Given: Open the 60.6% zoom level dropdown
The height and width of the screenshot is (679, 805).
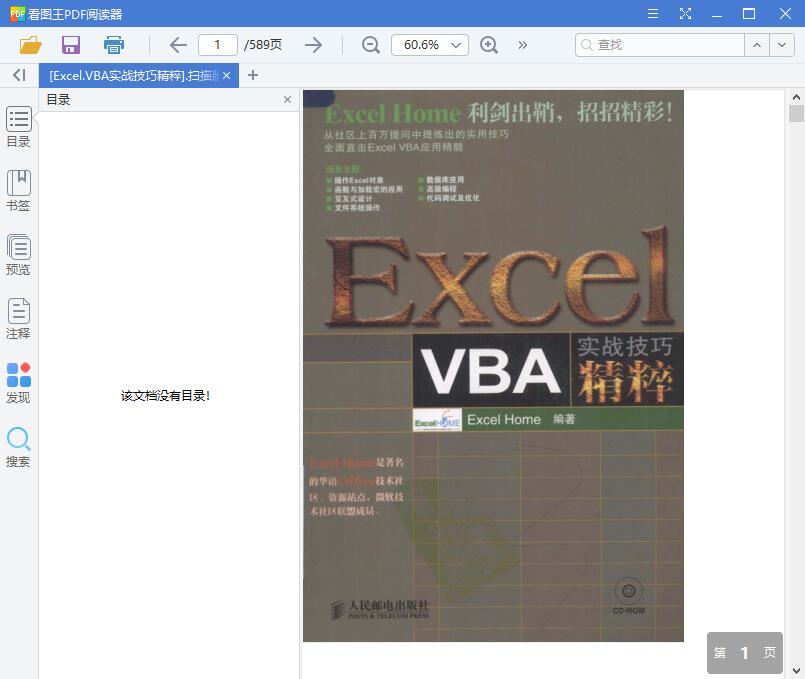Looking at the screenshot, I should click(430, 45).
